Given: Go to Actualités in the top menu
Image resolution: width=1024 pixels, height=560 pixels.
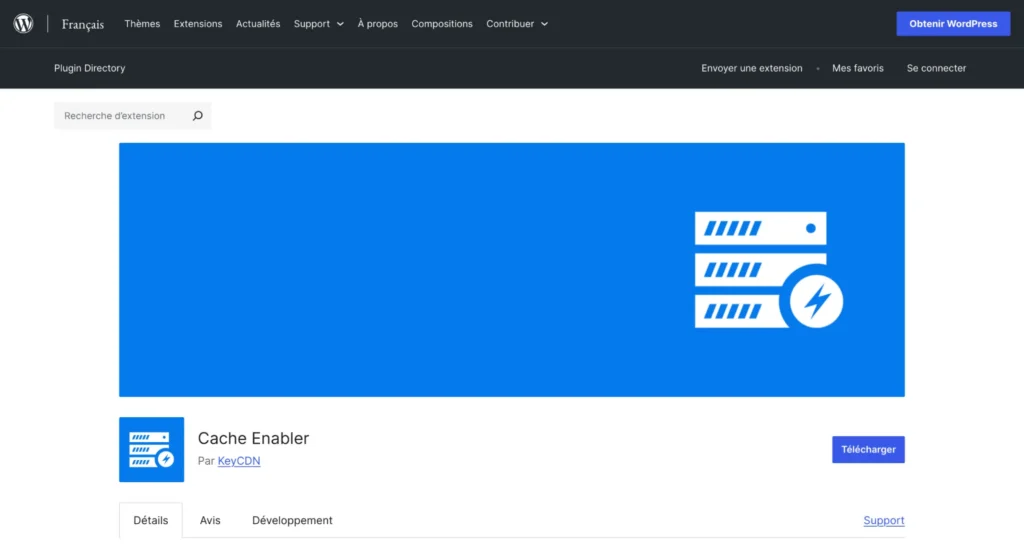Looking at the screenshot, I should click(x=258, y=23).
